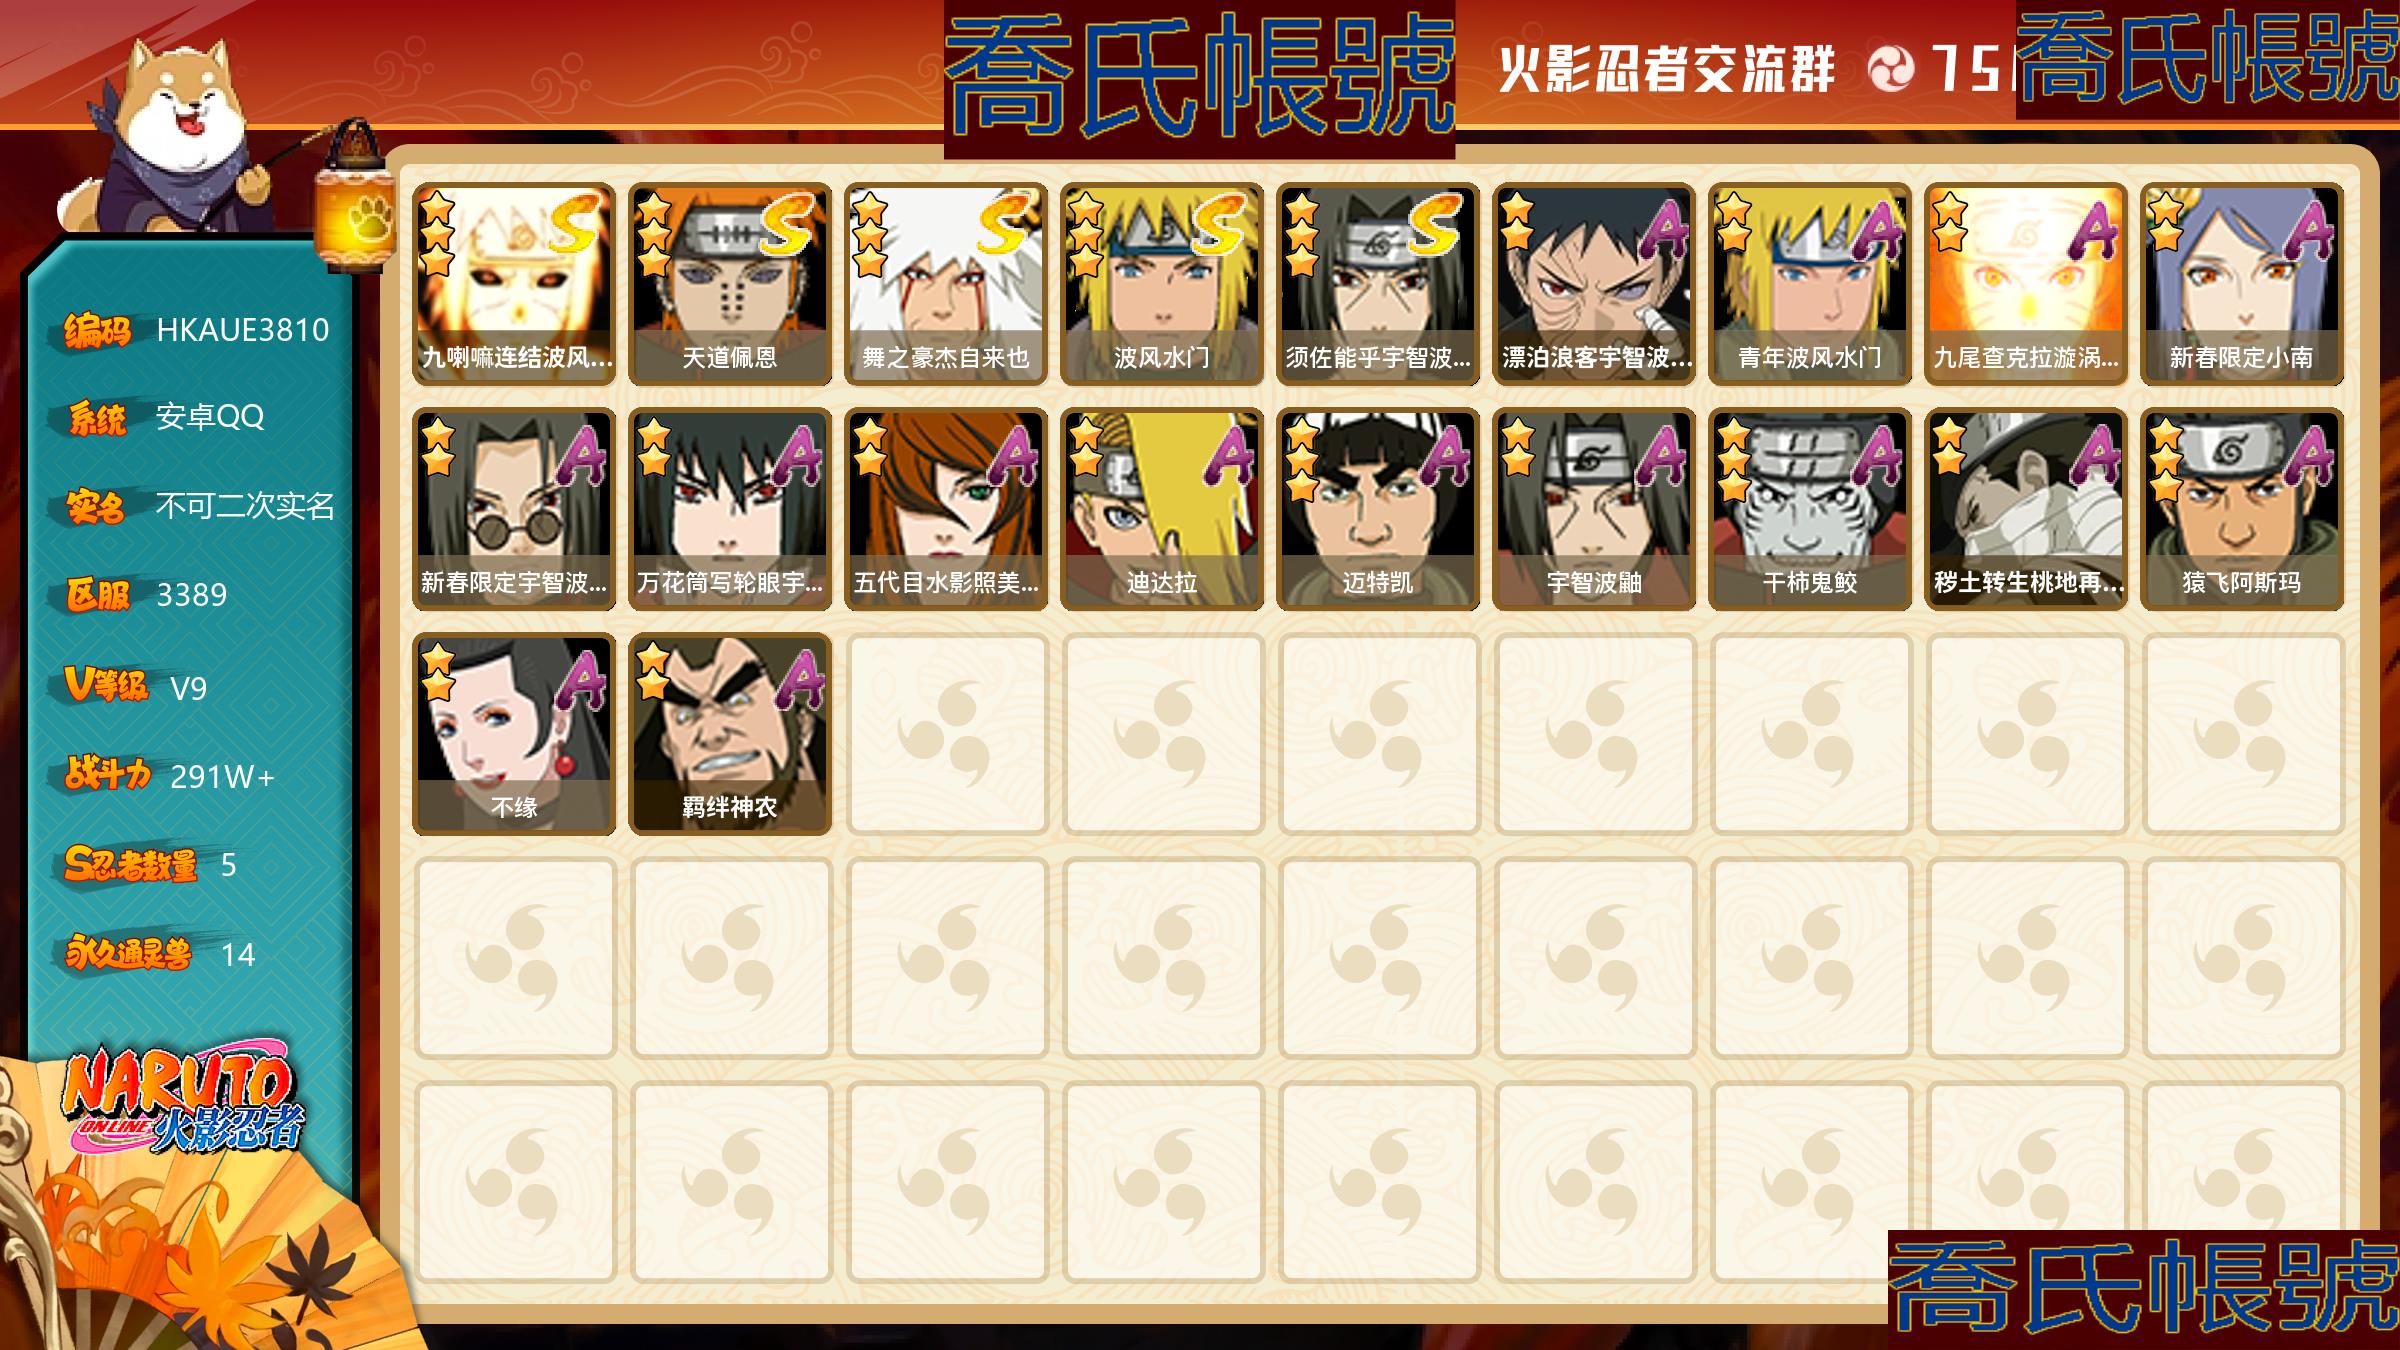
Task: Open the 不缘 ninja card
Action: click(x=514, y=734)
